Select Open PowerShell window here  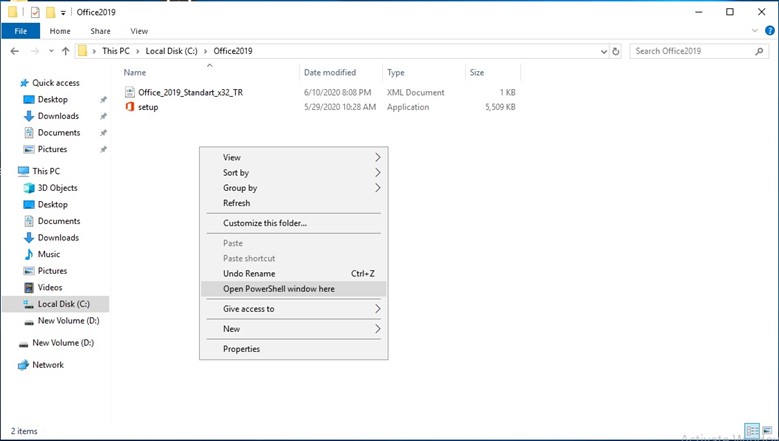coord(294,289)
